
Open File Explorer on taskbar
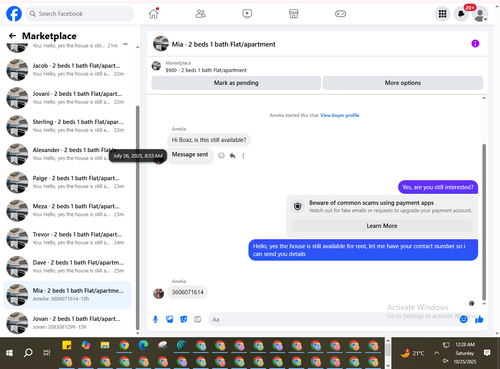105,346
